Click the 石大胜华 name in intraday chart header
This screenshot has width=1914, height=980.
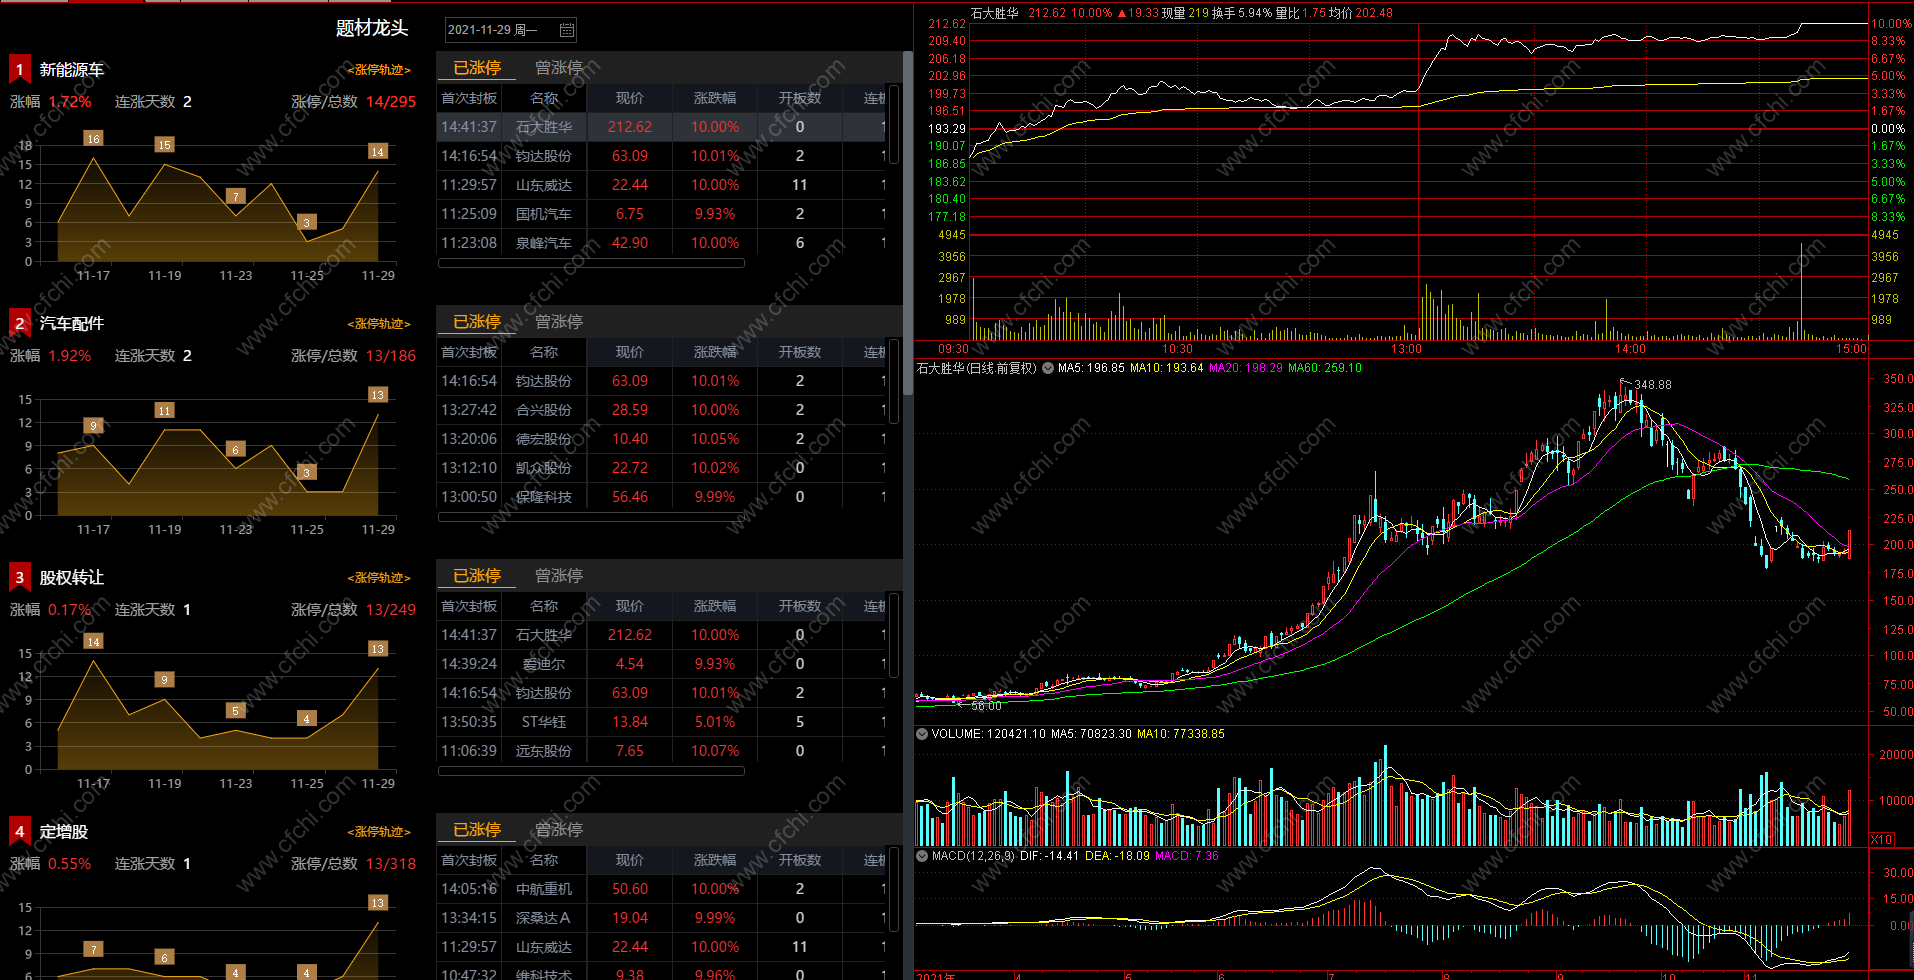click(x=994, y=13)
